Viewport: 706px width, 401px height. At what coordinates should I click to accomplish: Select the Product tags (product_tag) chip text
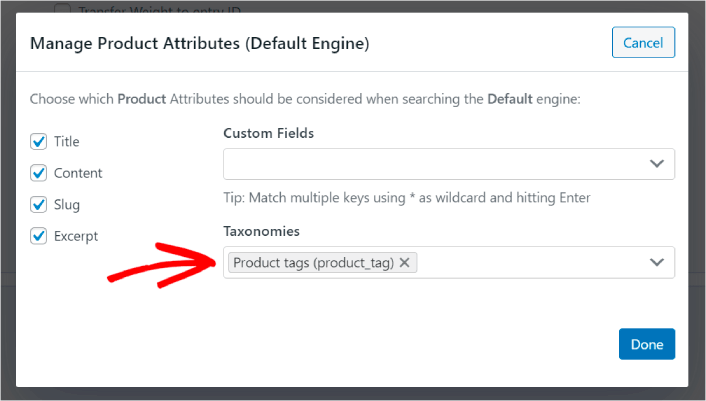pos(313,262)
